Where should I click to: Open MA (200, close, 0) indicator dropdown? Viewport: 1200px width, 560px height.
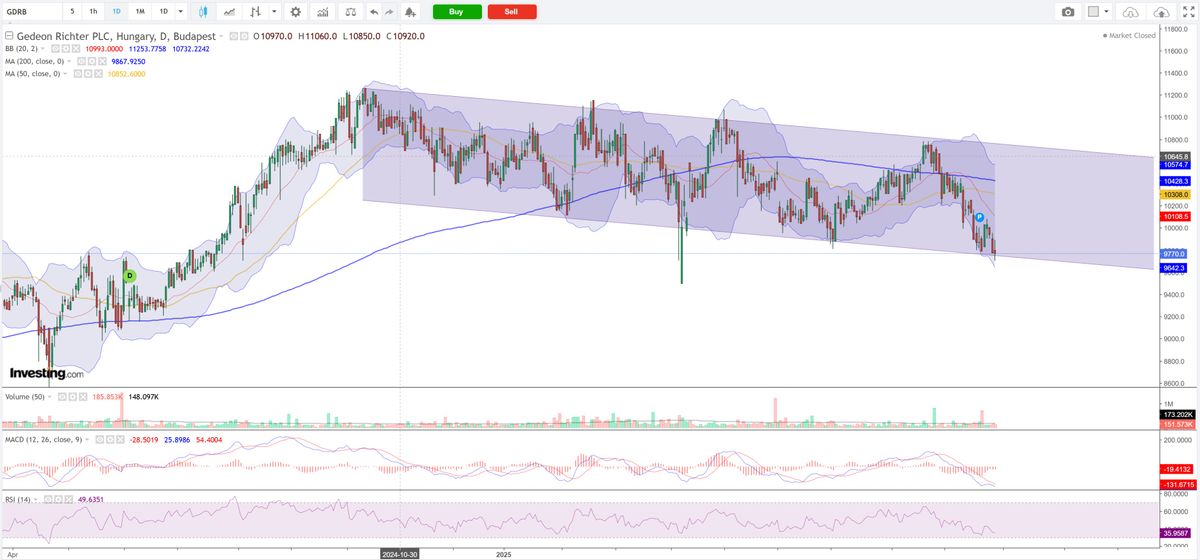click(69, 61)
